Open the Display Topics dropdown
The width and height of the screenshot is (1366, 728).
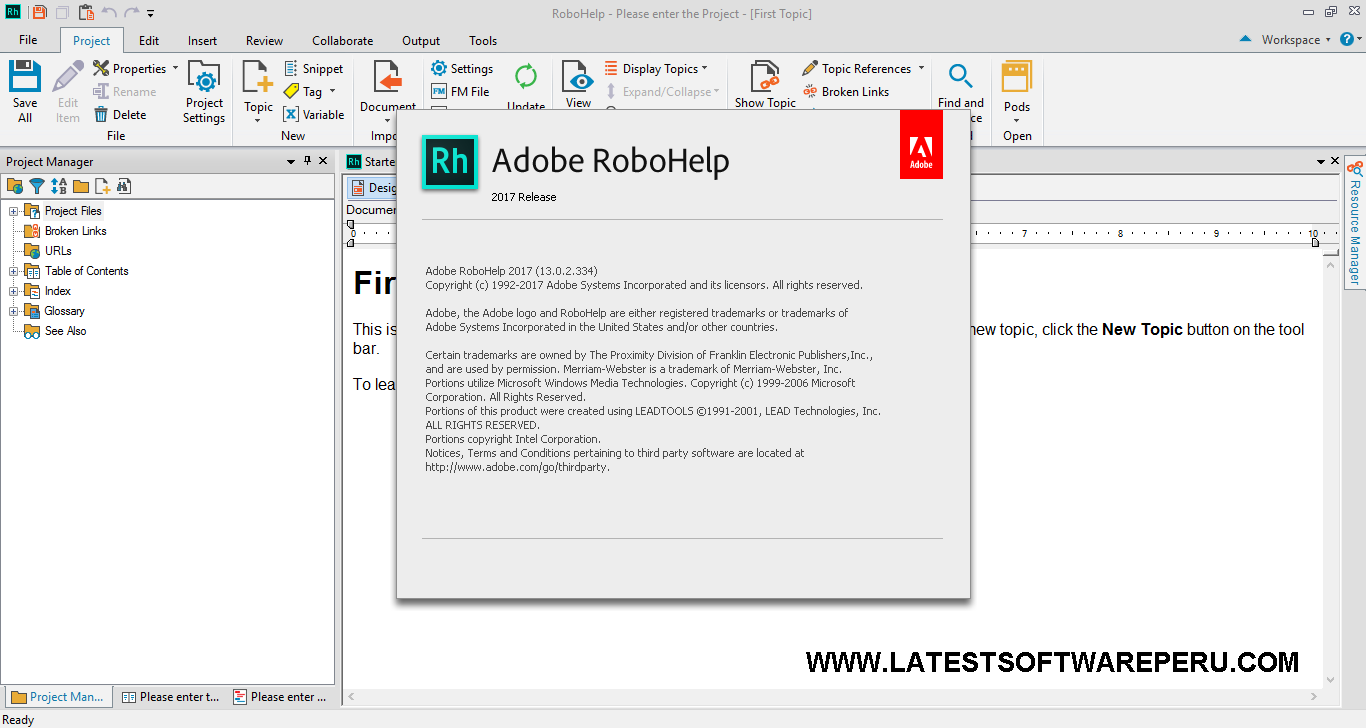(x=656, y=69)
